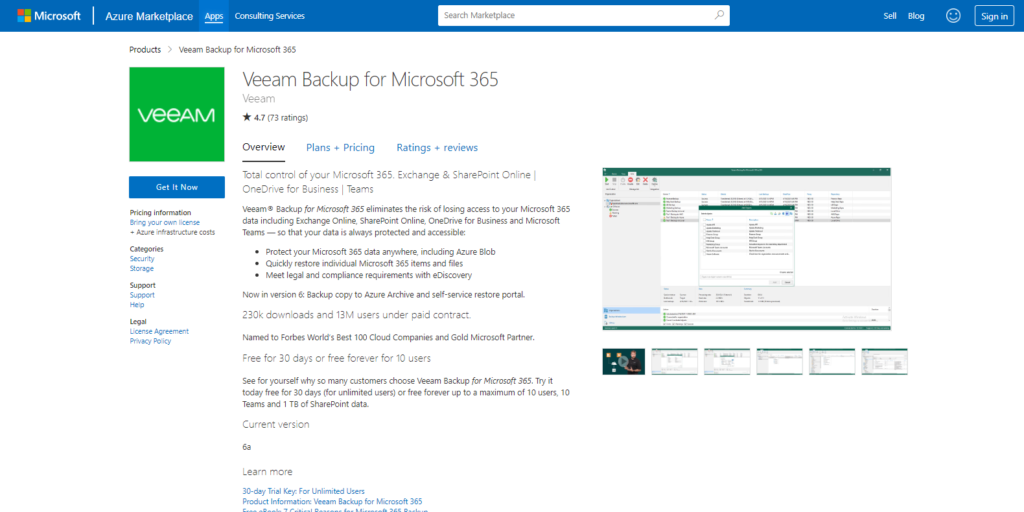Image resolution: width=1024 pixels, height=512 pixels.
Task: Open 30-day Trial Key link
Action: (303, 491)
